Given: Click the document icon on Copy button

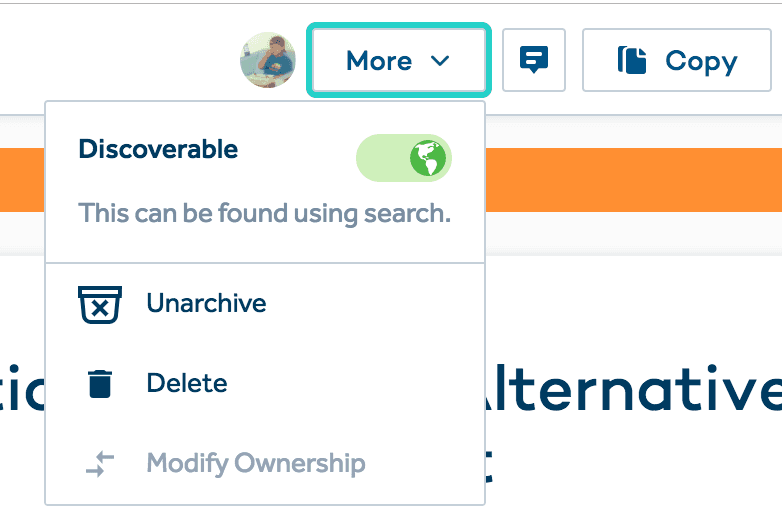Looking at the screenshot, I should tap(632, 61).
